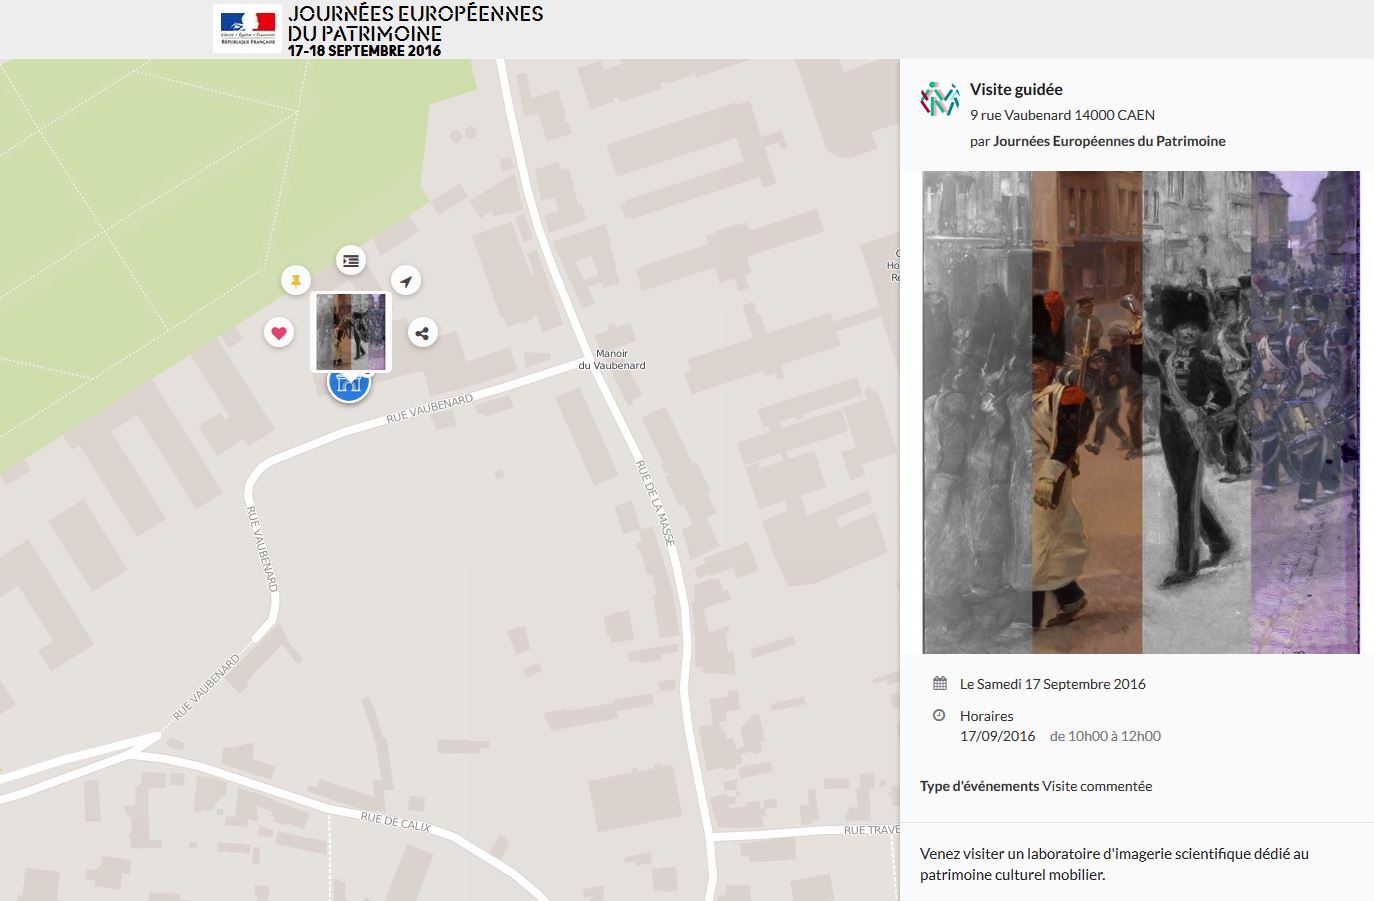This screenshot has width=1374, height=901.
Task: Open the event details list icon
Action: [350, 261]
